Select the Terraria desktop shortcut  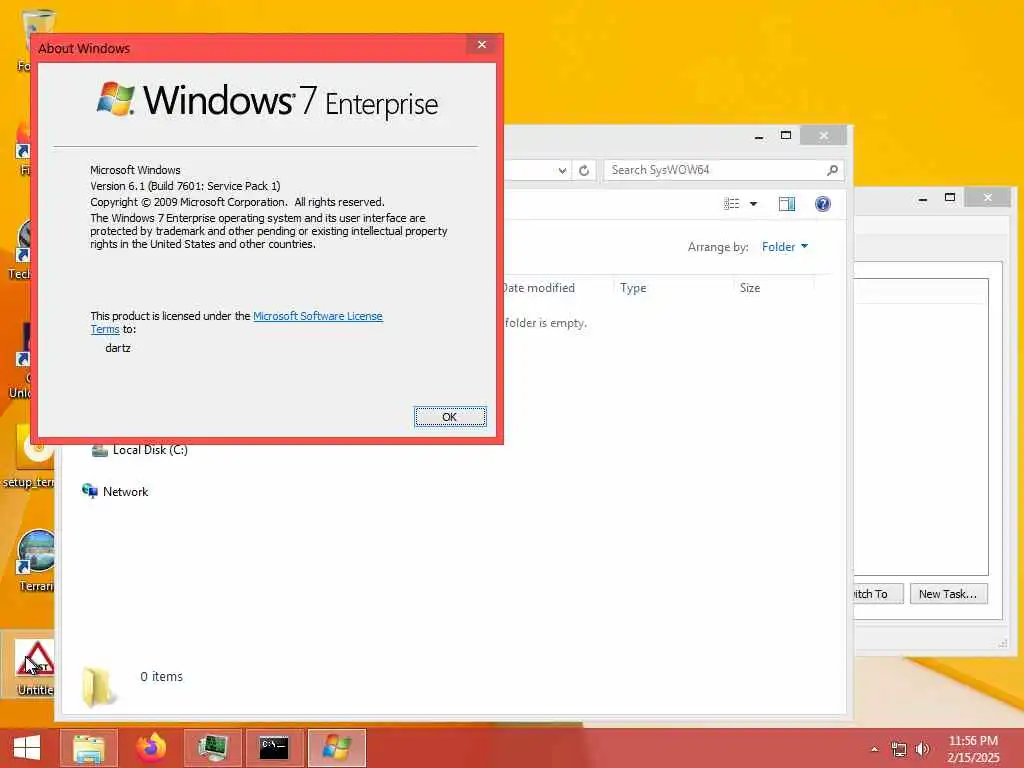[x=37, y=562]
